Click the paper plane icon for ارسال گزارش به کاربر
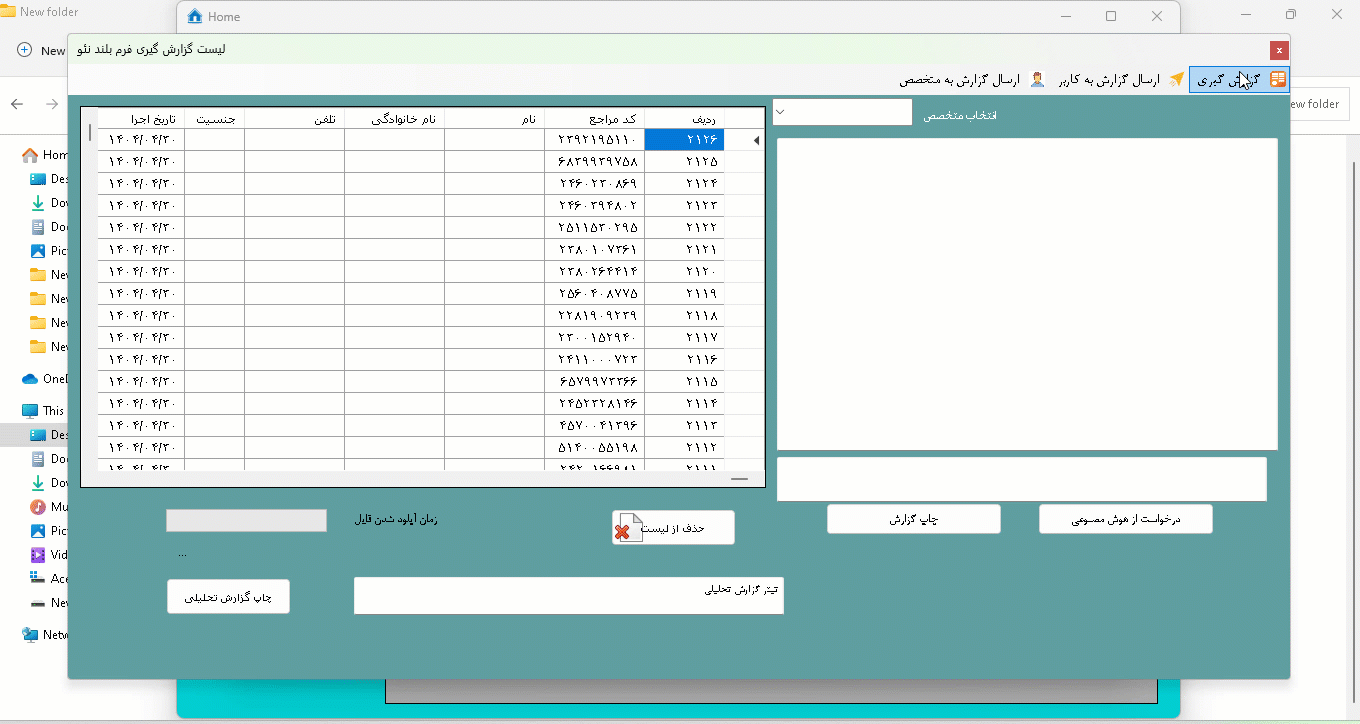 (1177, 80)
